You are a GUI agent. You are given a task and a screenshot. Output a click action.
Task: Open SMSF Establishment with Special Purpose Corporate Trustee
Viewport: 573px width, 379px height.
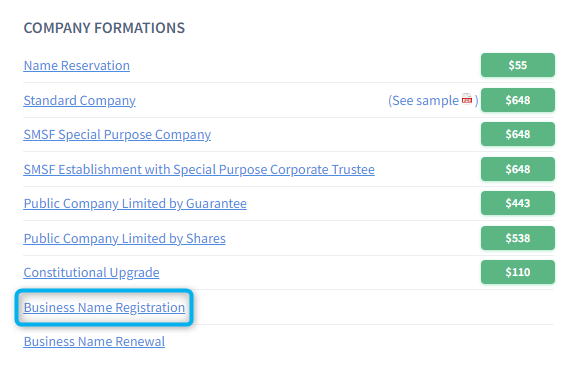(x=199, y=169)
